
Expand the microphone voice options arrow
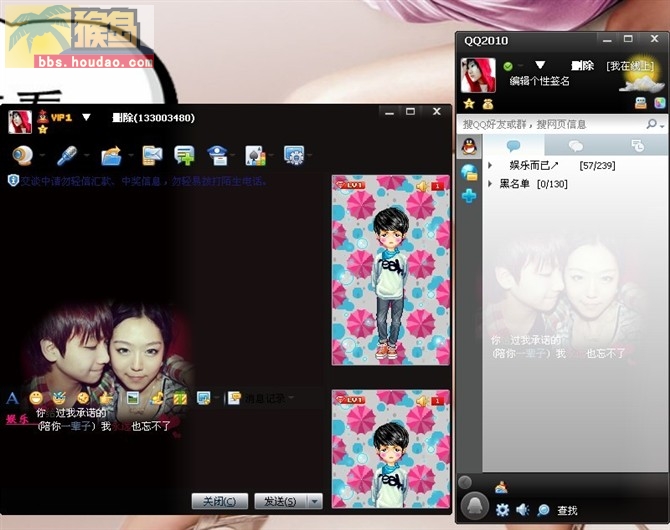coord(87,155)
